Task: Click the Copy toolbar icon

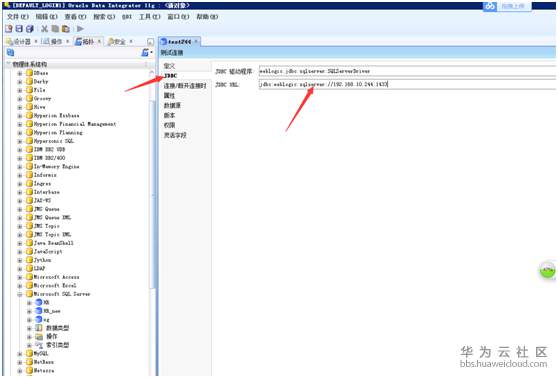Action: click(x=55, y=29)
